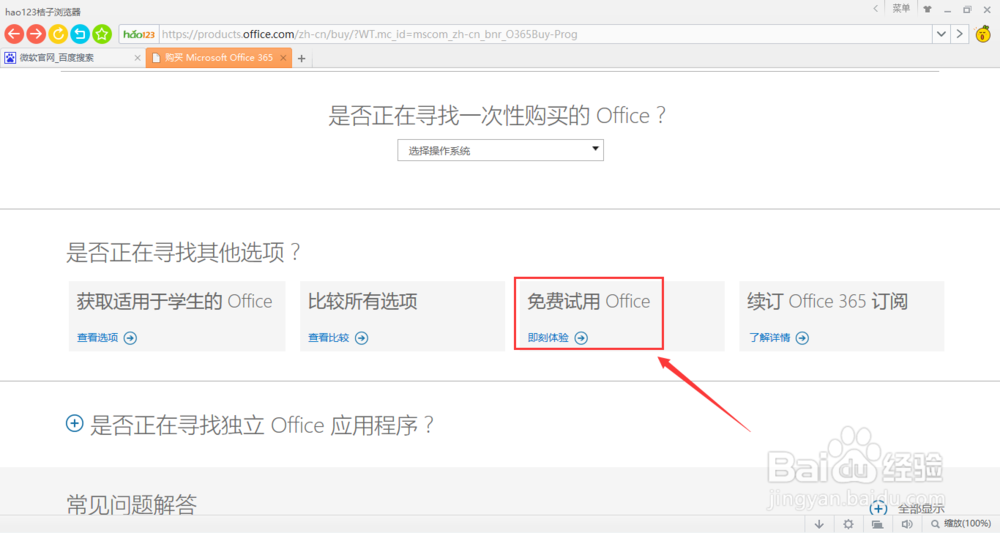The width and height of the screenshot is (1000, 533).
Task: Open settings gear icon in status bar
Action: [848, 524]
